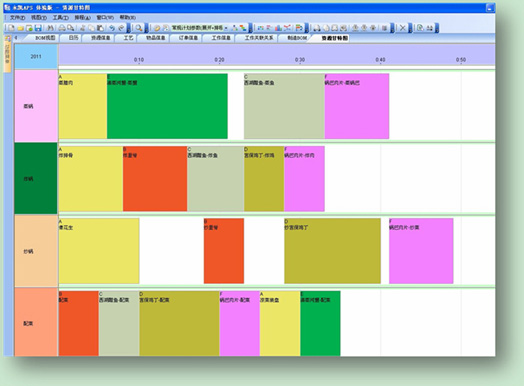Click the 0:30 mark on the time ruler

pyautogui.click(x=300, y=60)
